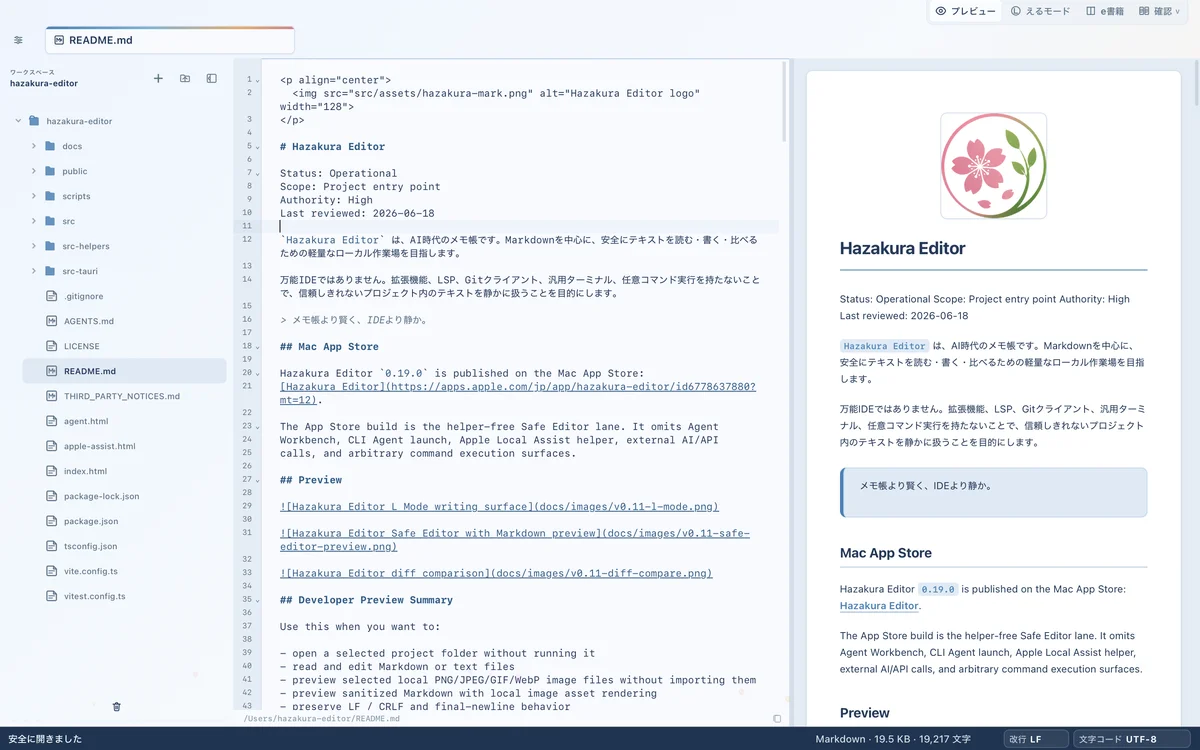Viewport: 1200px width, 750px height.
Task: Click the Mac App Store heading in the preview
Action: 886,553
